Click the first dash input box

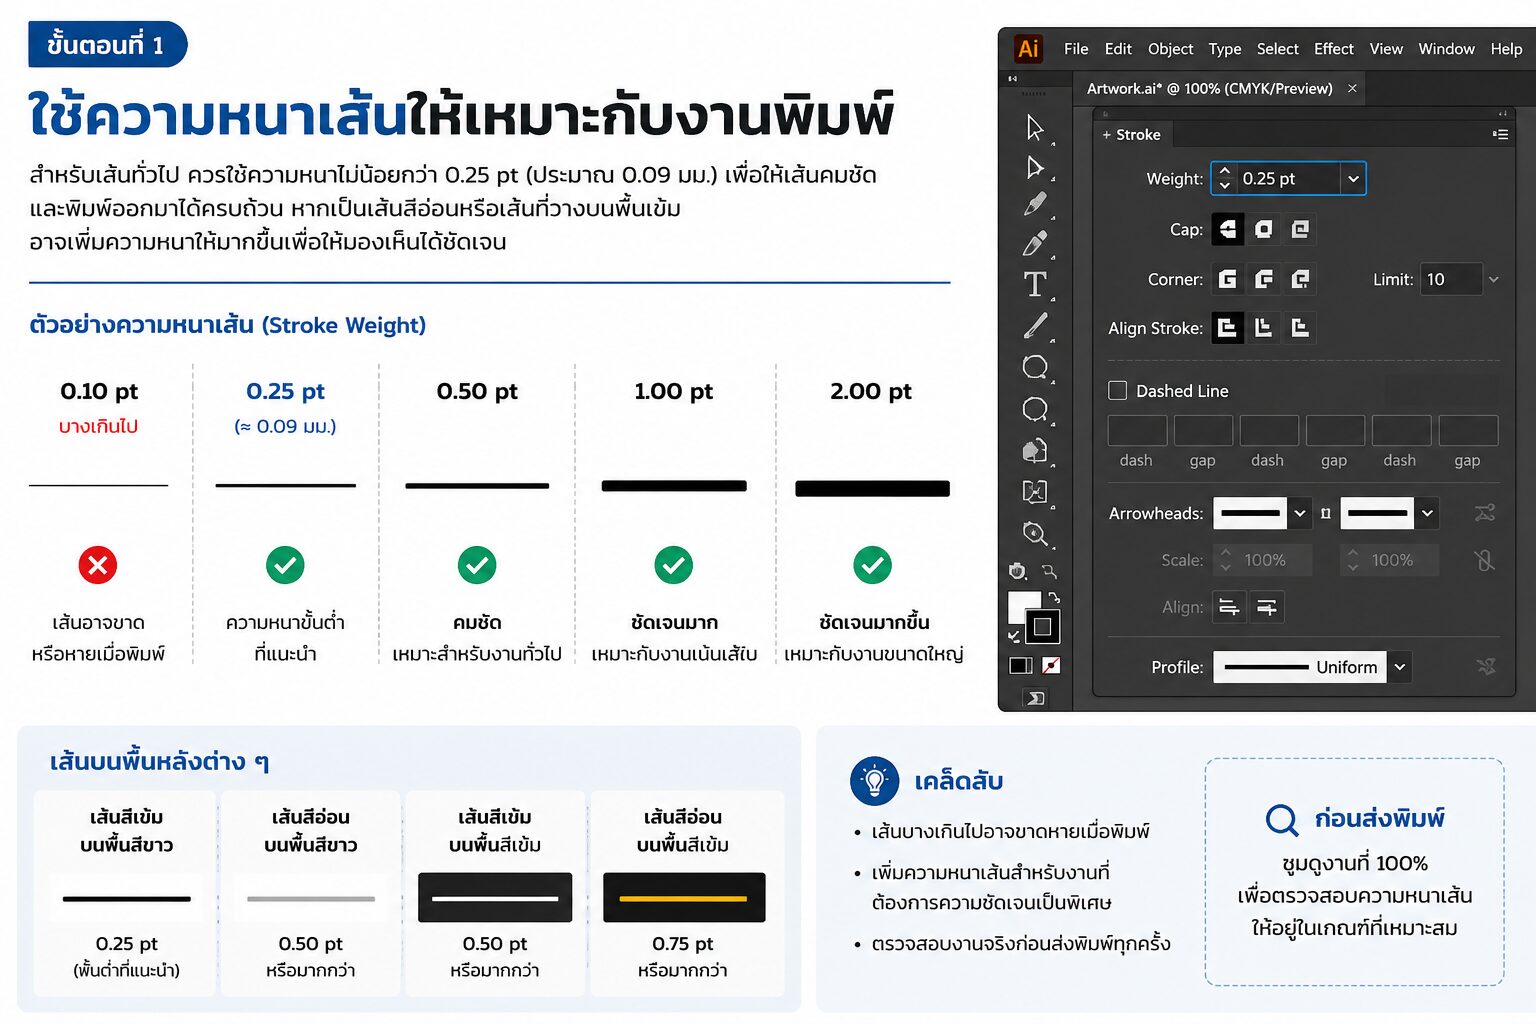(x=1137, y=430)
